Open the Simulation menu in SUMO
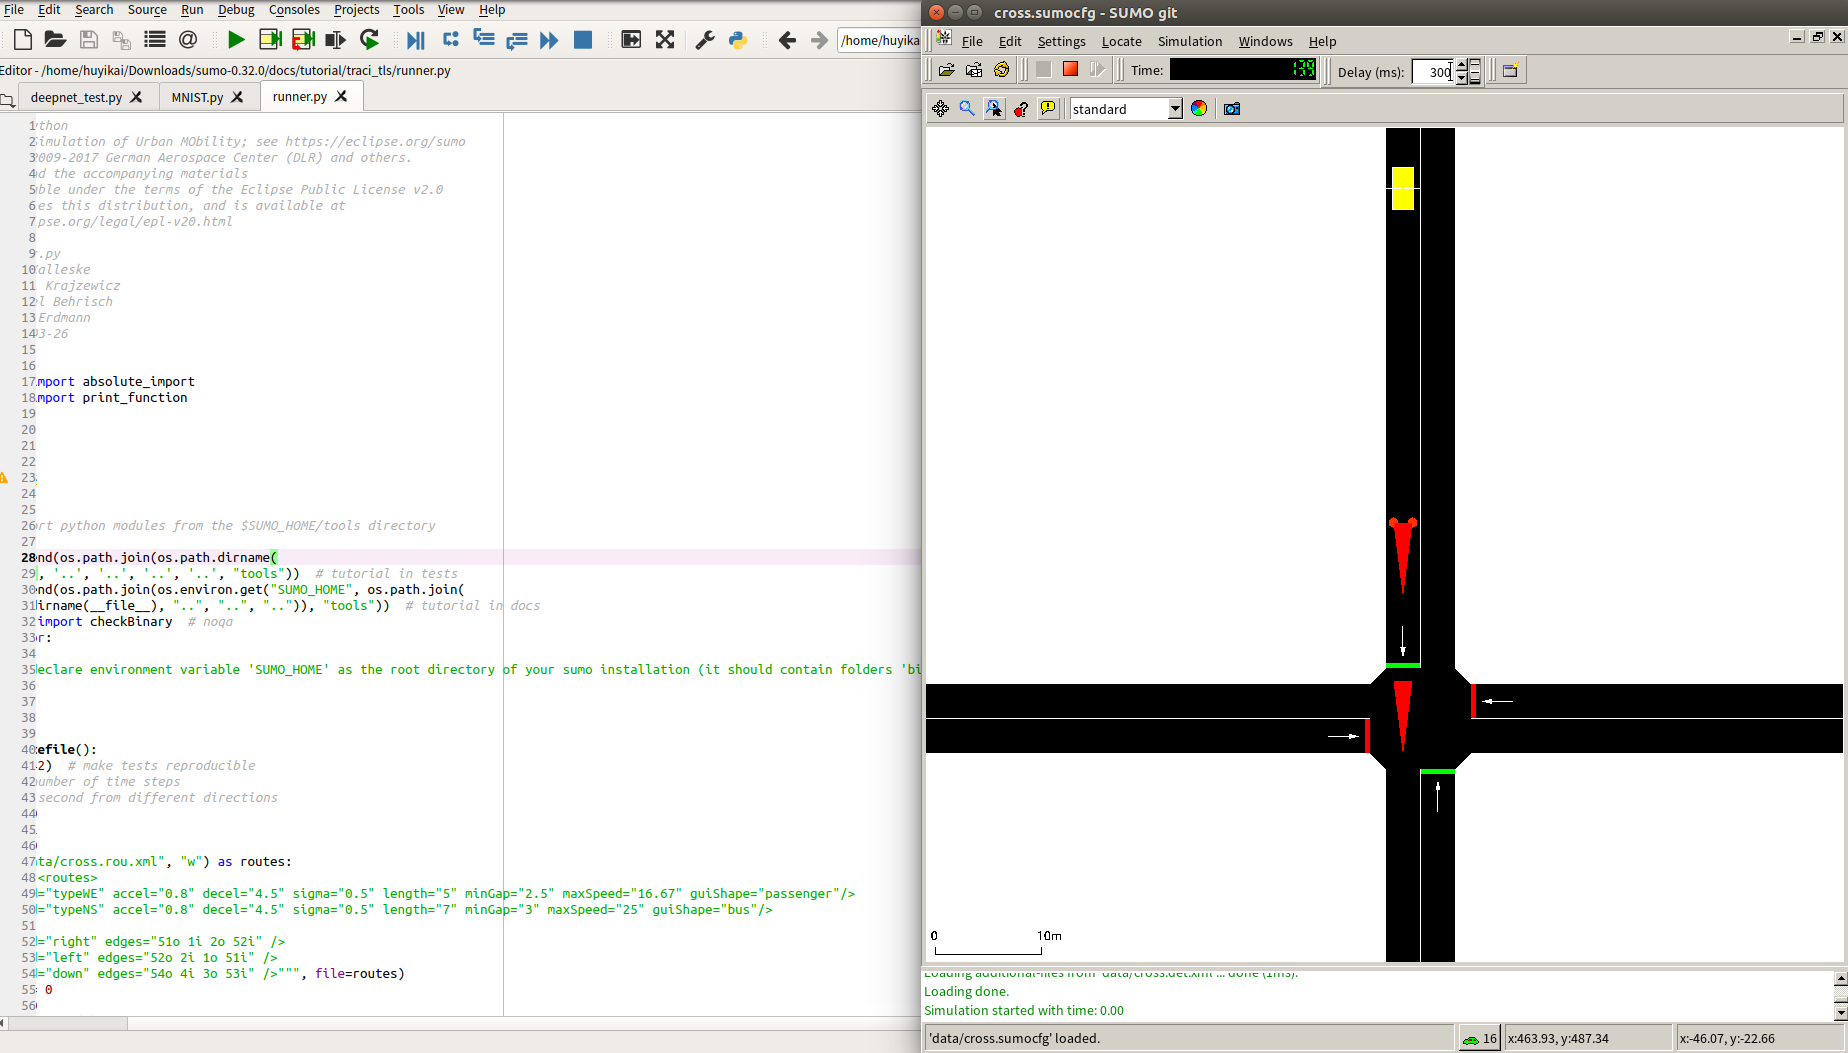 tap(1189, 41)
